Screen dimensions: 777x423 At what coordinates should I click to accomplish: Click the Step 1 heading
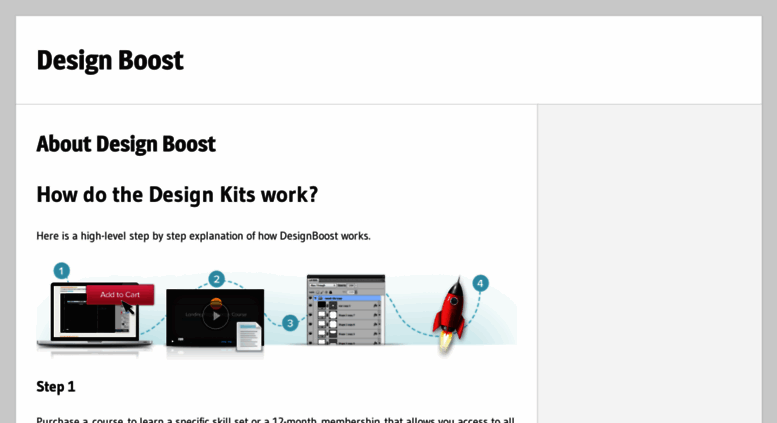coord(56,387)
